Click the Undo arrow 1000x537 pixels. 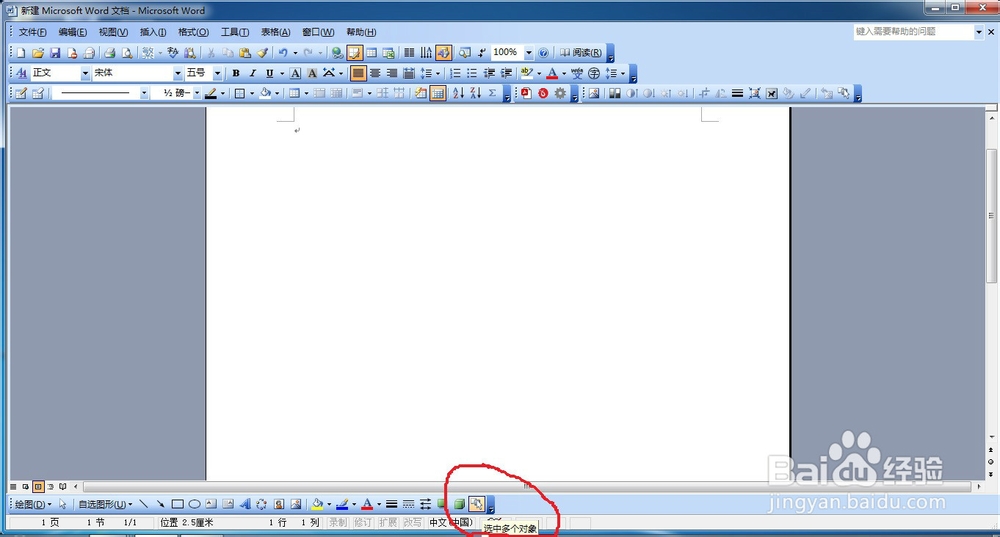point(283,53)
